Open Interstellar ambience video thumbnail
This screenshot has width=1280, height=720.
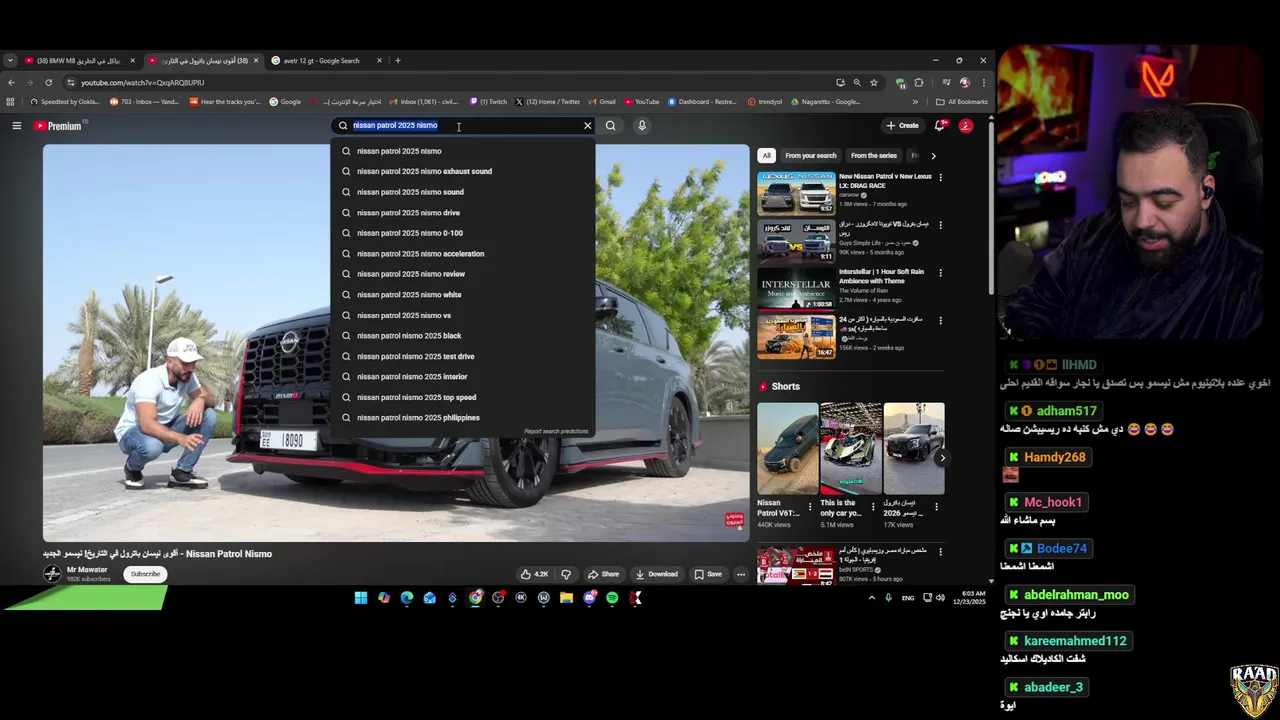point(796,289)
